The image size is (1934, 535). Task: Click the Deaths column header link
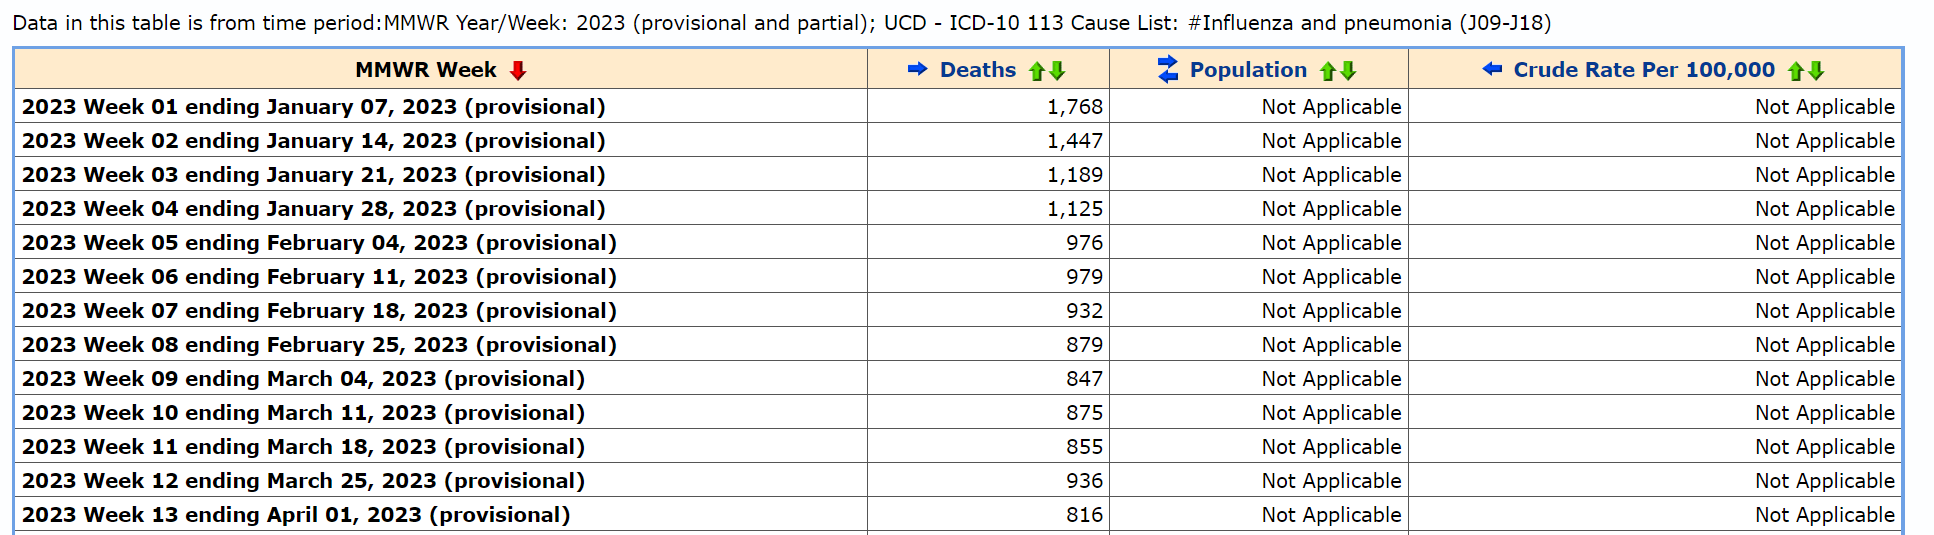(x=977, y=70)
